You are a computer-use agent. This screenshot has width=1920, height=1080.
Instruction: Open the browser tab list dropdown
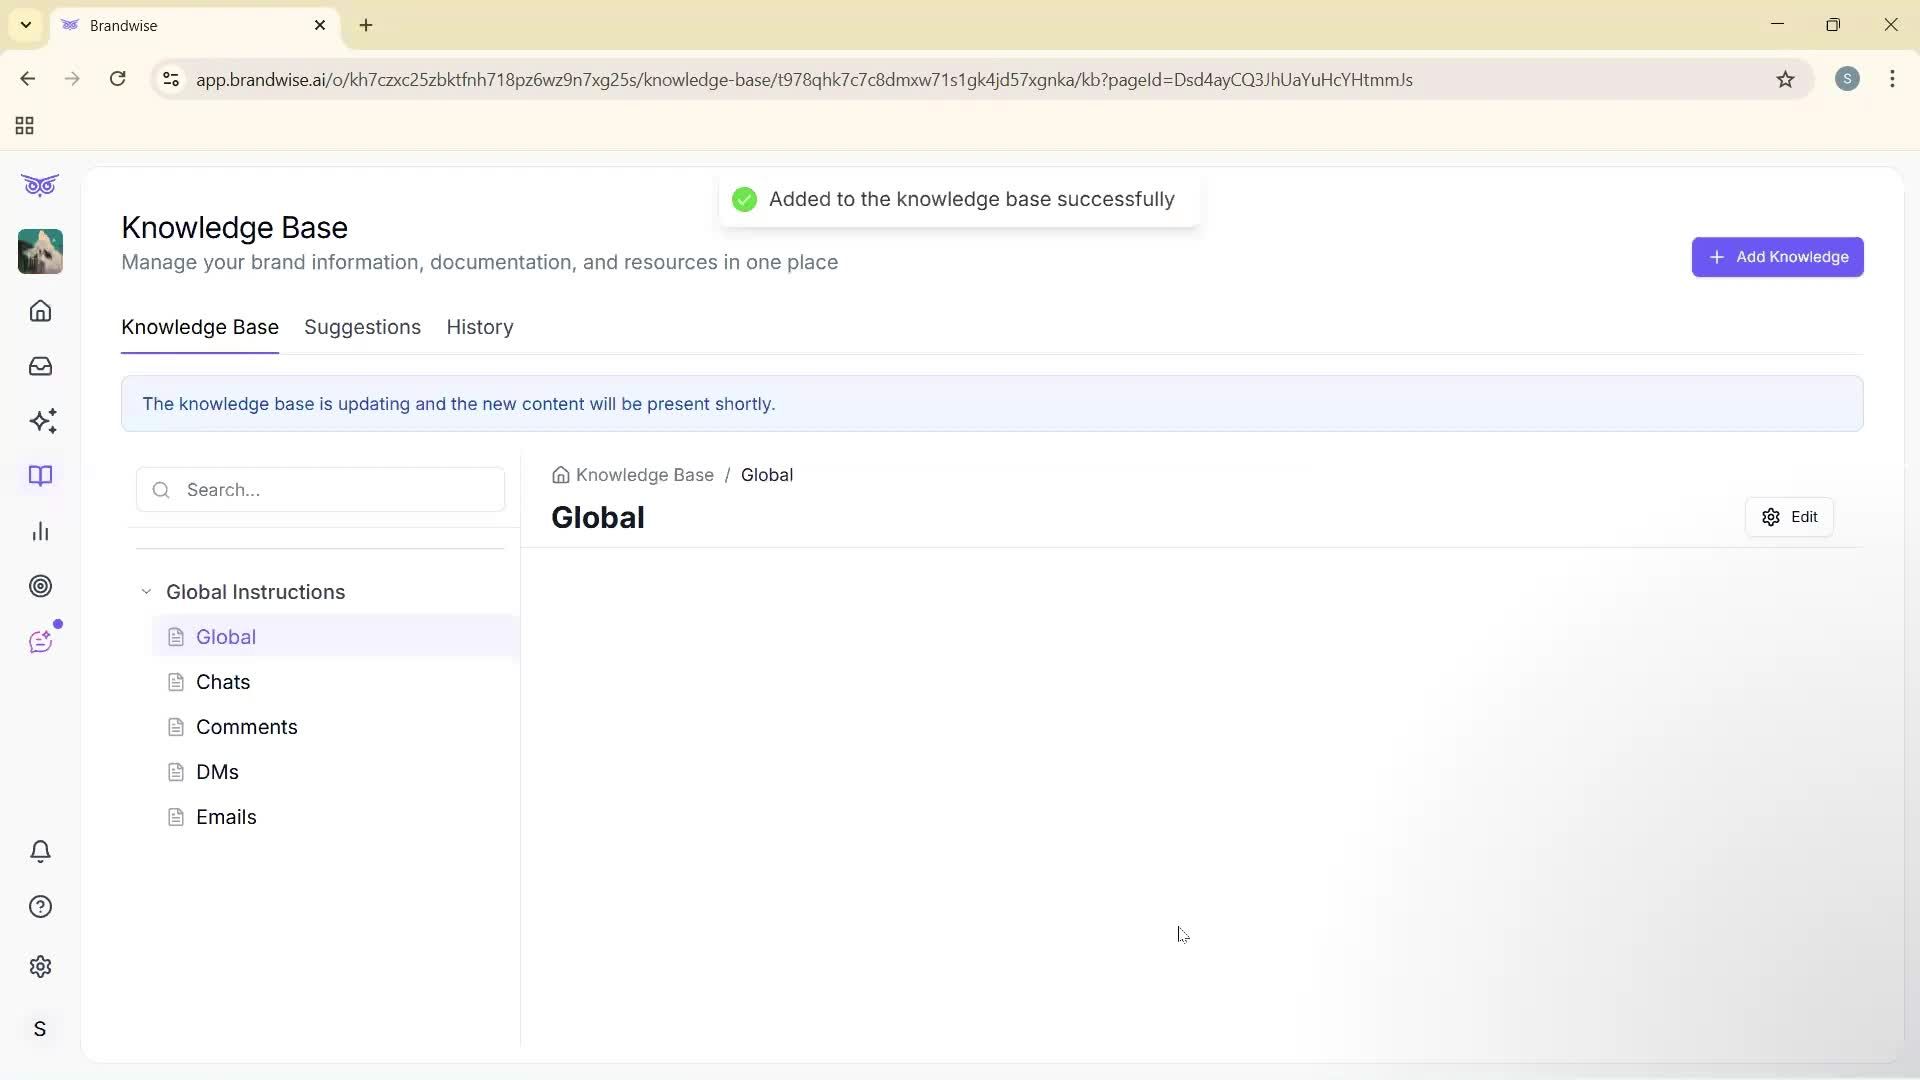25,25
